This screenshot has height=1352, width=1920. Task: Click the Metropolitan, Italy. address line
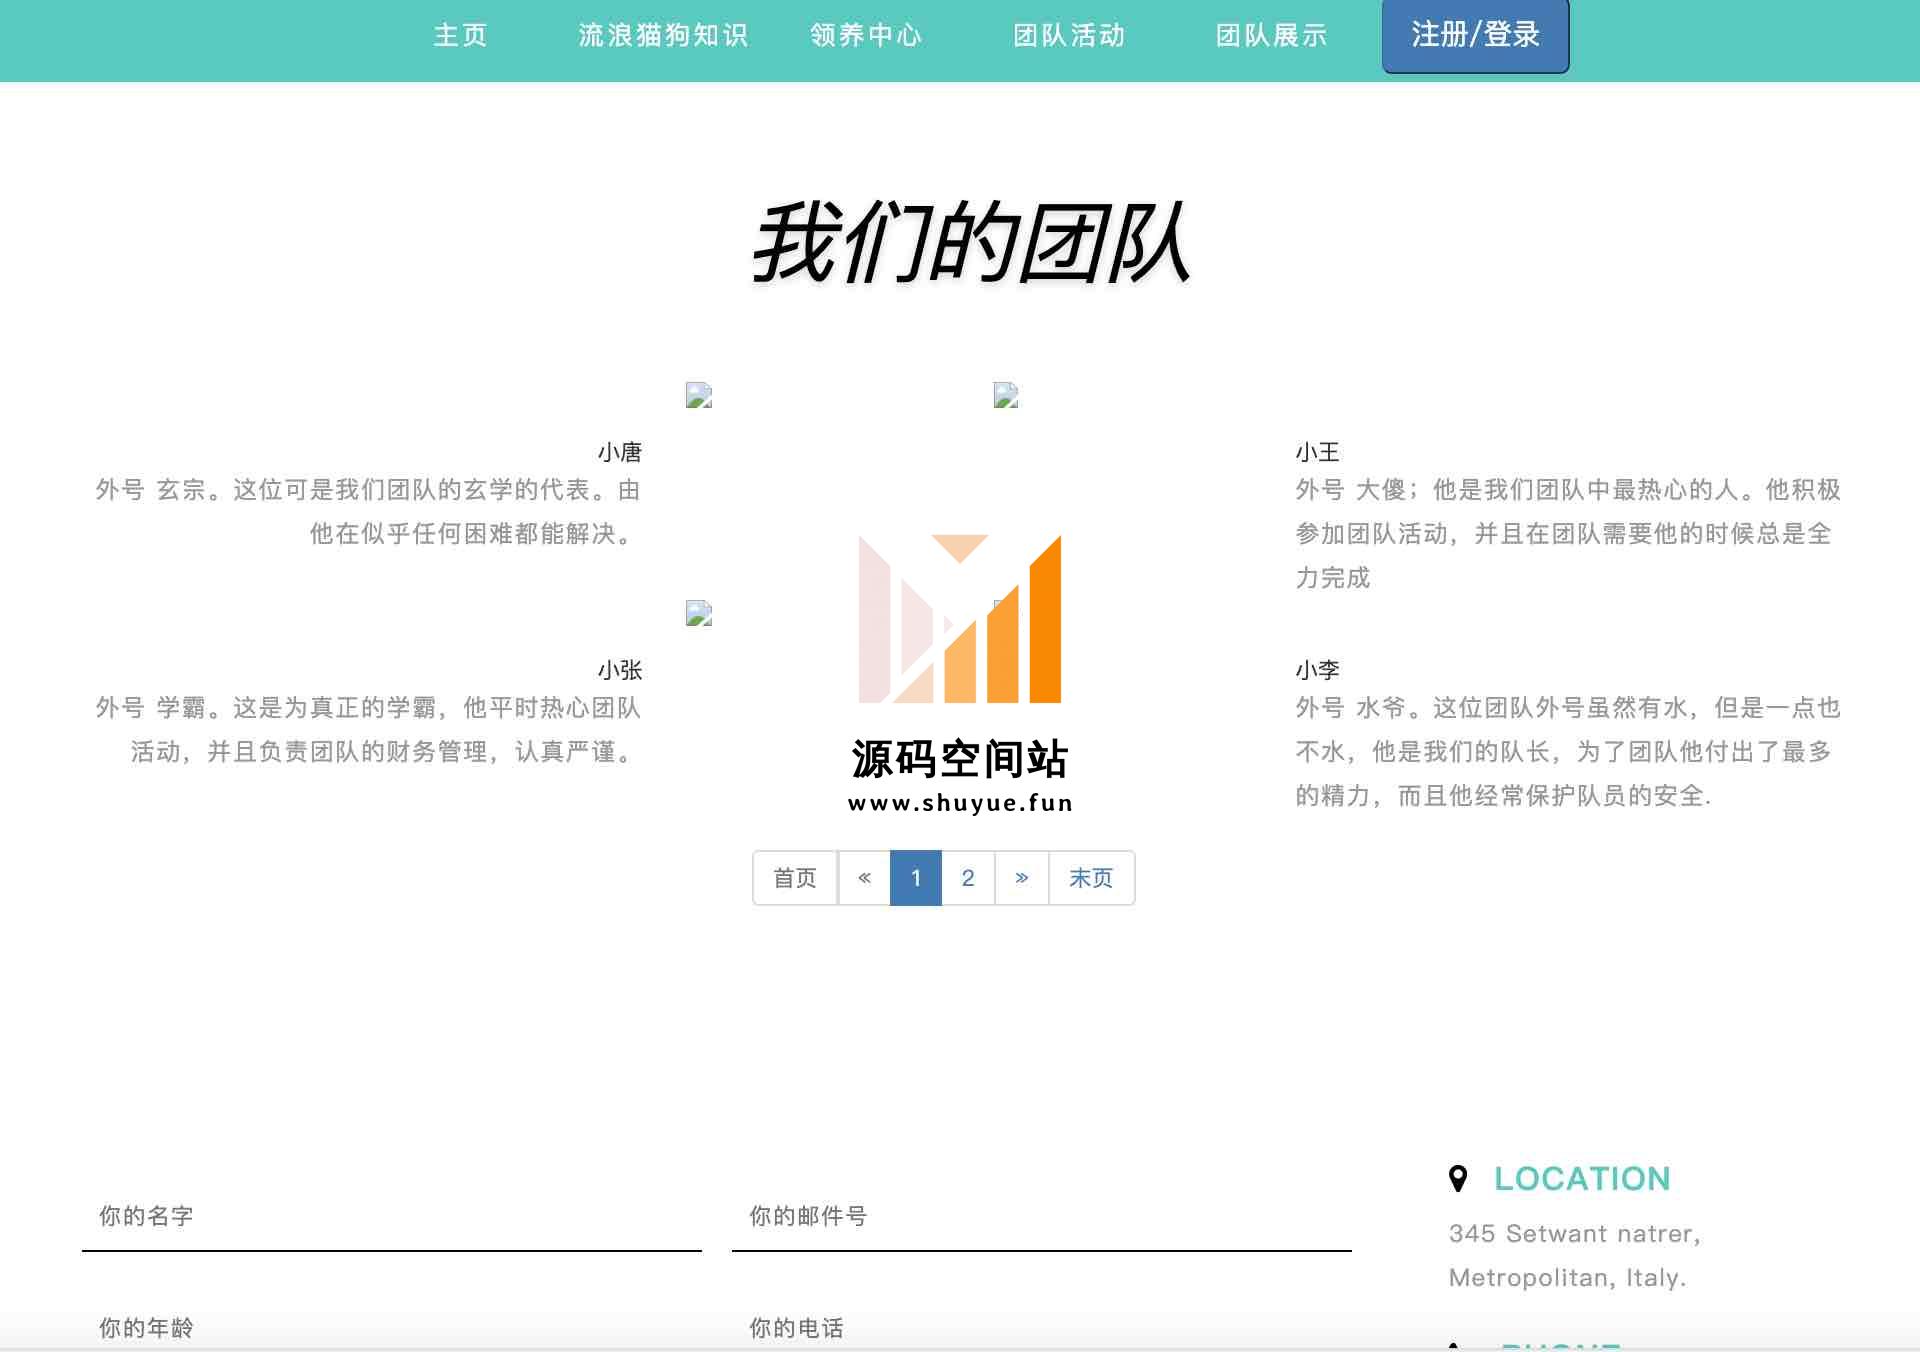click(1568, 1278)
